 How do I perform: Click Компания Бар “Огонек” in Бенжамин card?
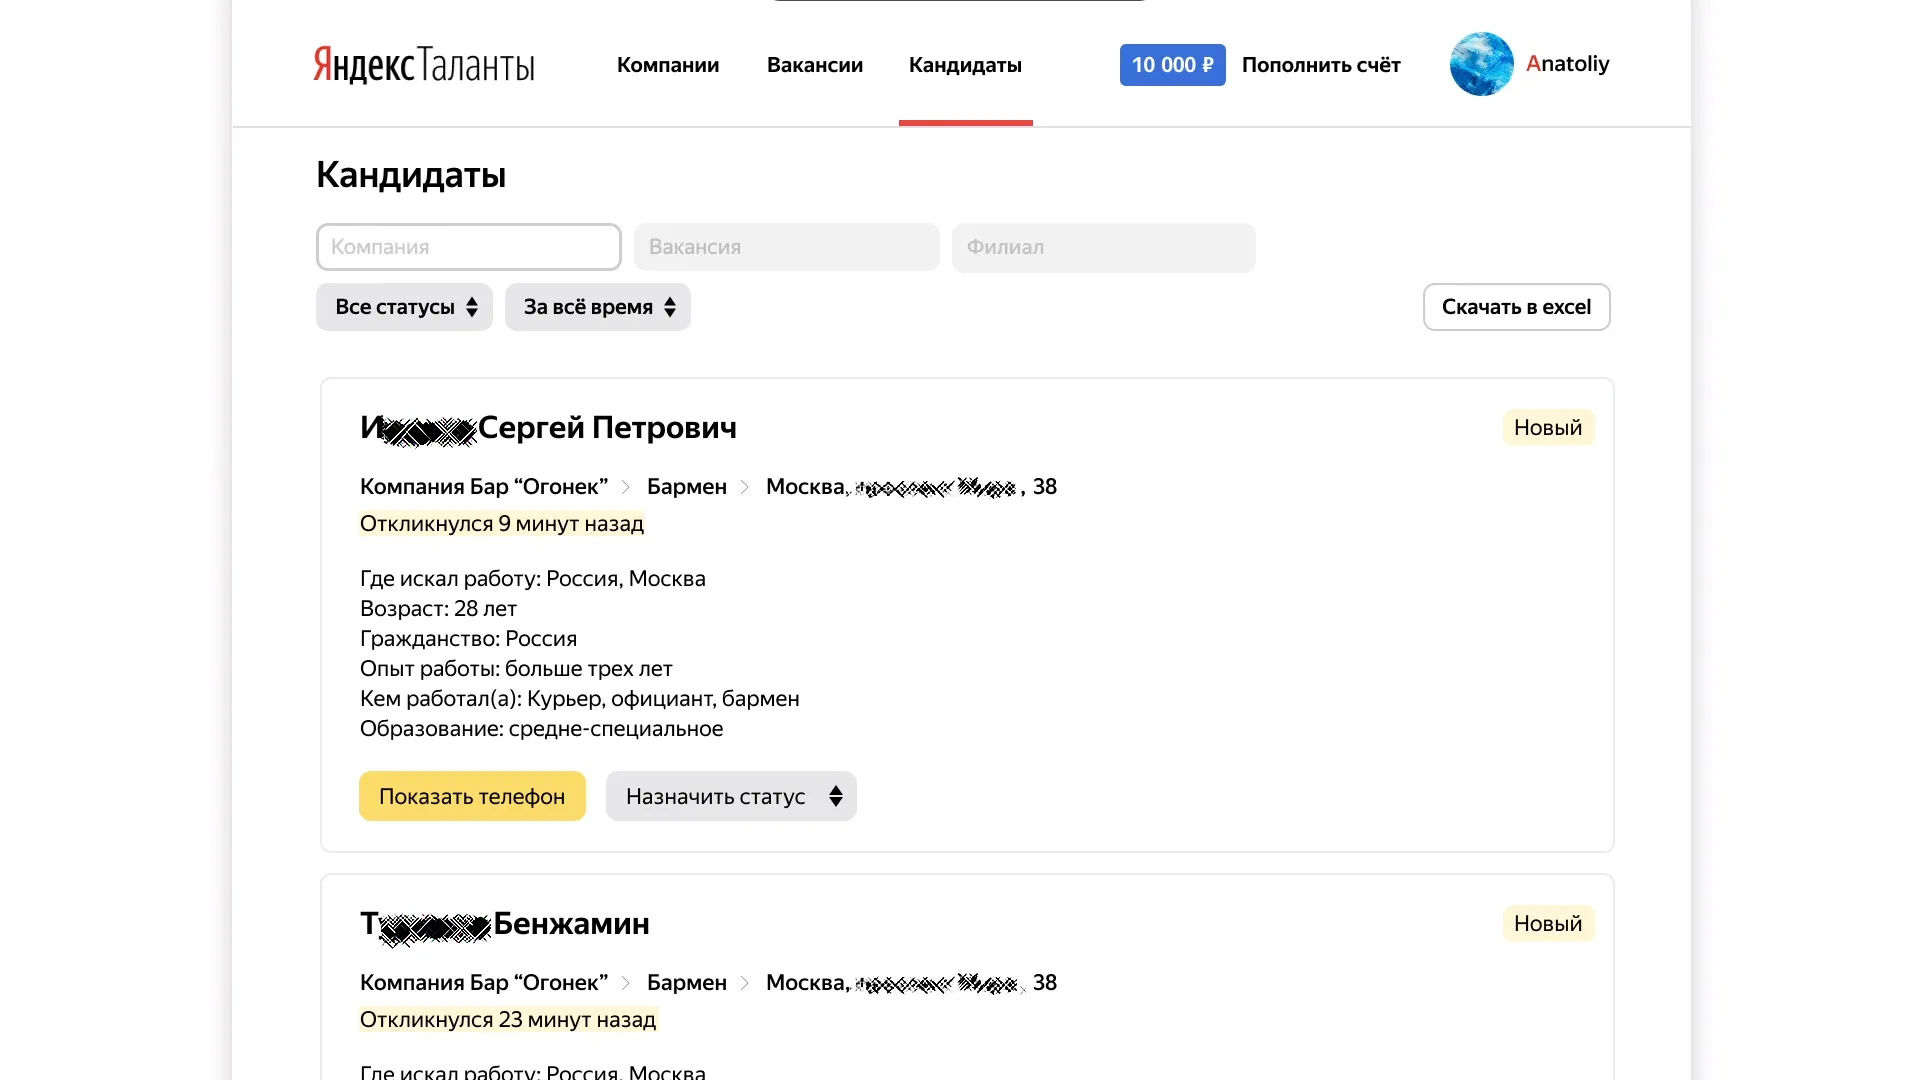pyautogui.click(x=484, y=983)
